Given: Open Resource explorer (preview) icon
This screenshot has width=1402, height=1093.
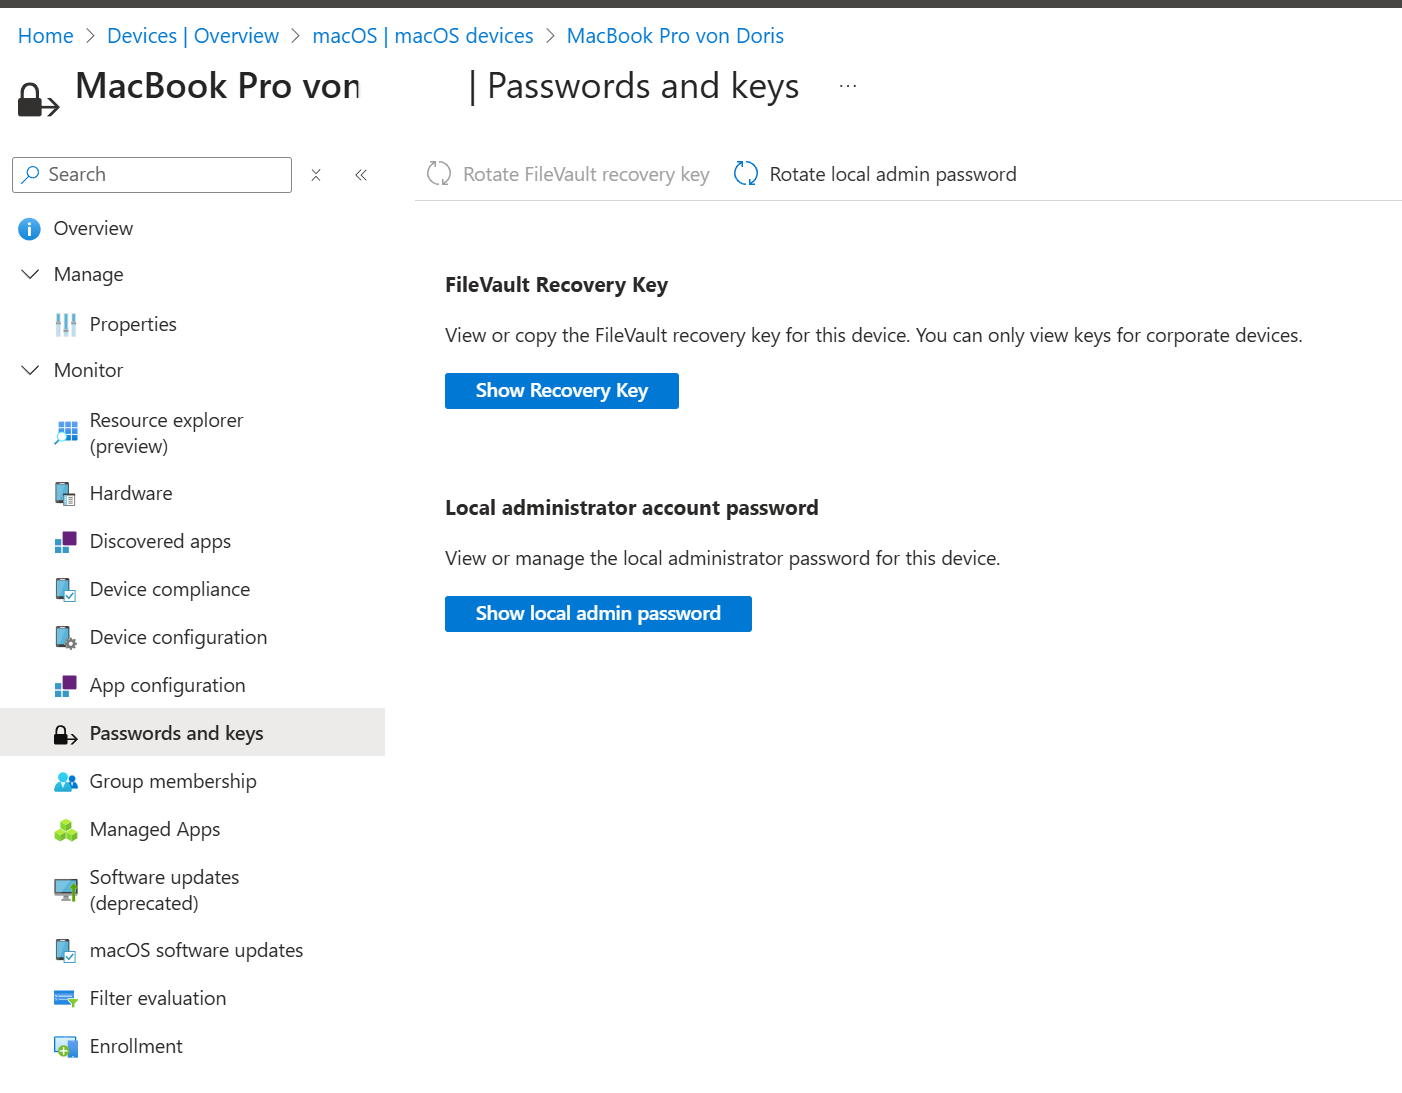Looking at the screenshot, I should [x=65, y=432].
